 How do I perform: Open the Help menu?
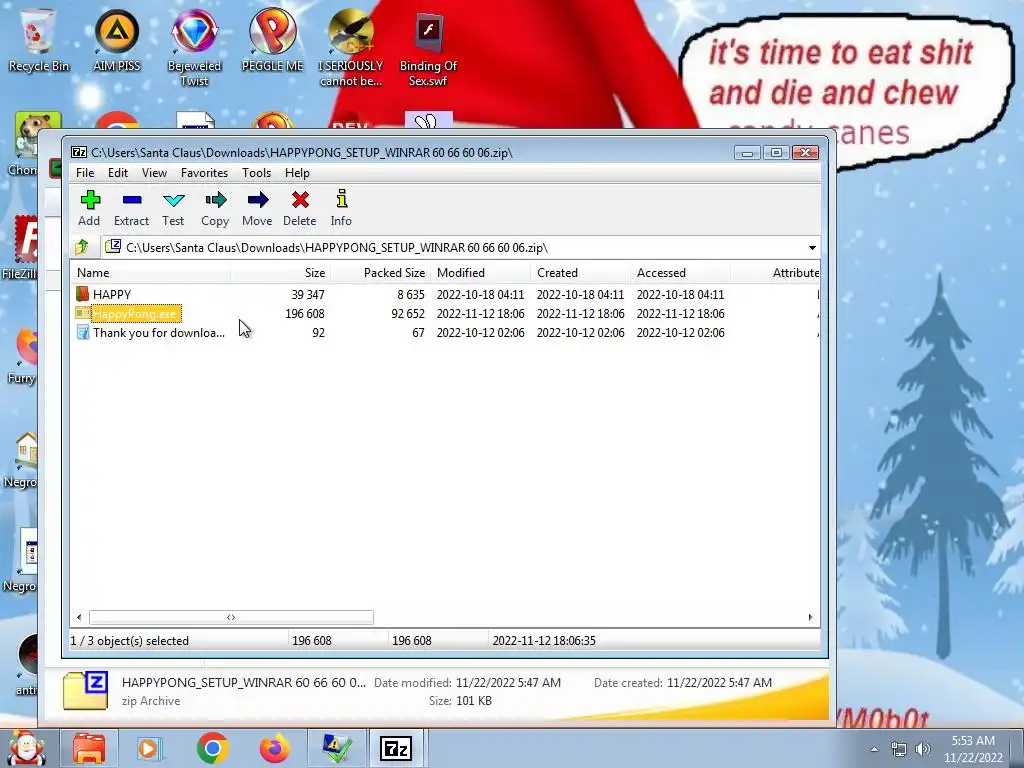297,173
